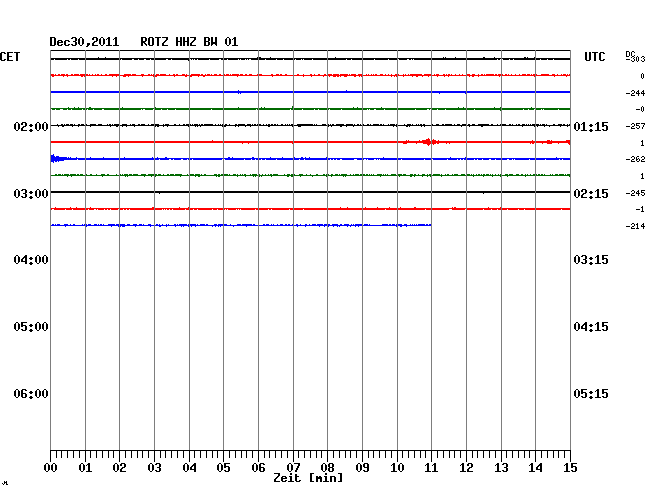Select minute 00 on the time axis

pyautogui.click(x=51, y=468)
